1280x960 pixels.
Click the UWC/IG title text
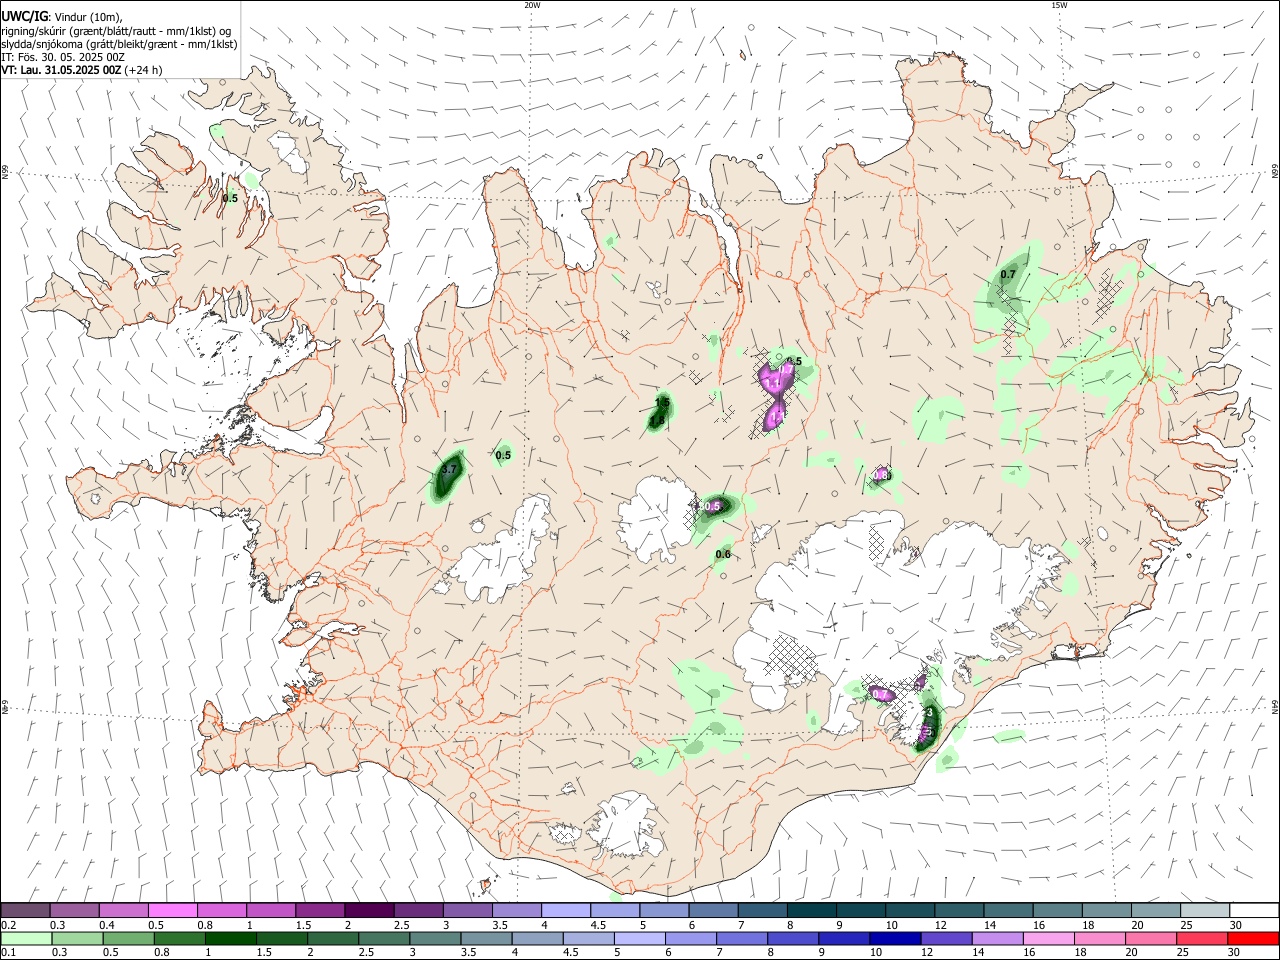(x=24, y=15)
